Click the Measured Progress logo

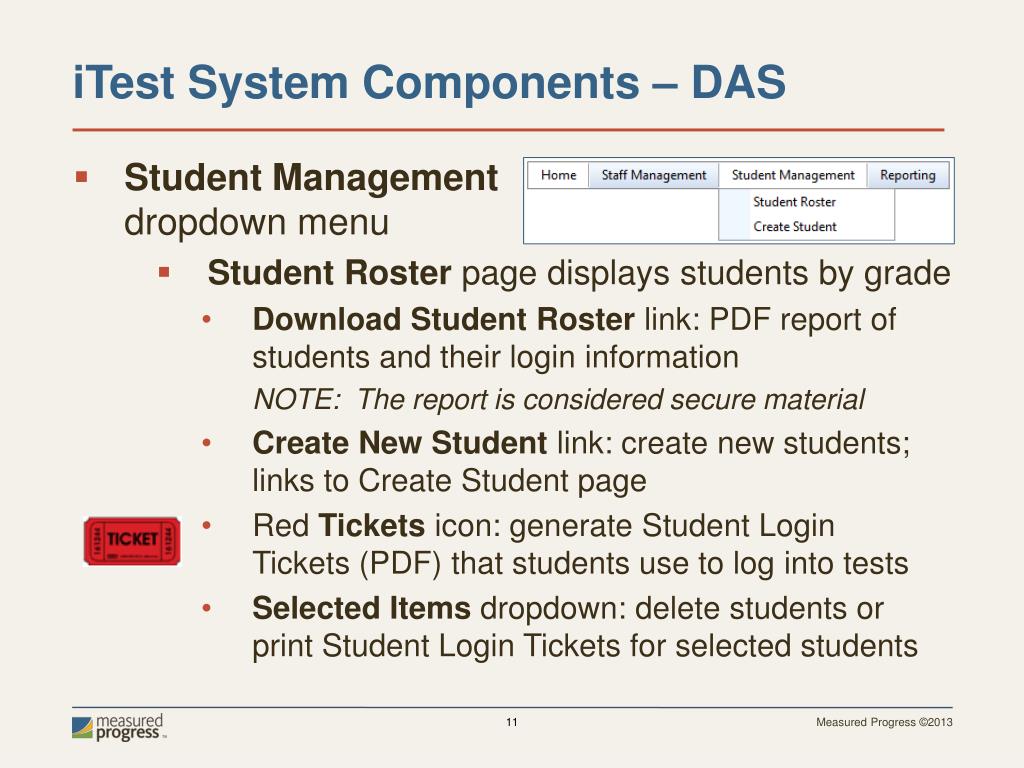pos(120,727)
